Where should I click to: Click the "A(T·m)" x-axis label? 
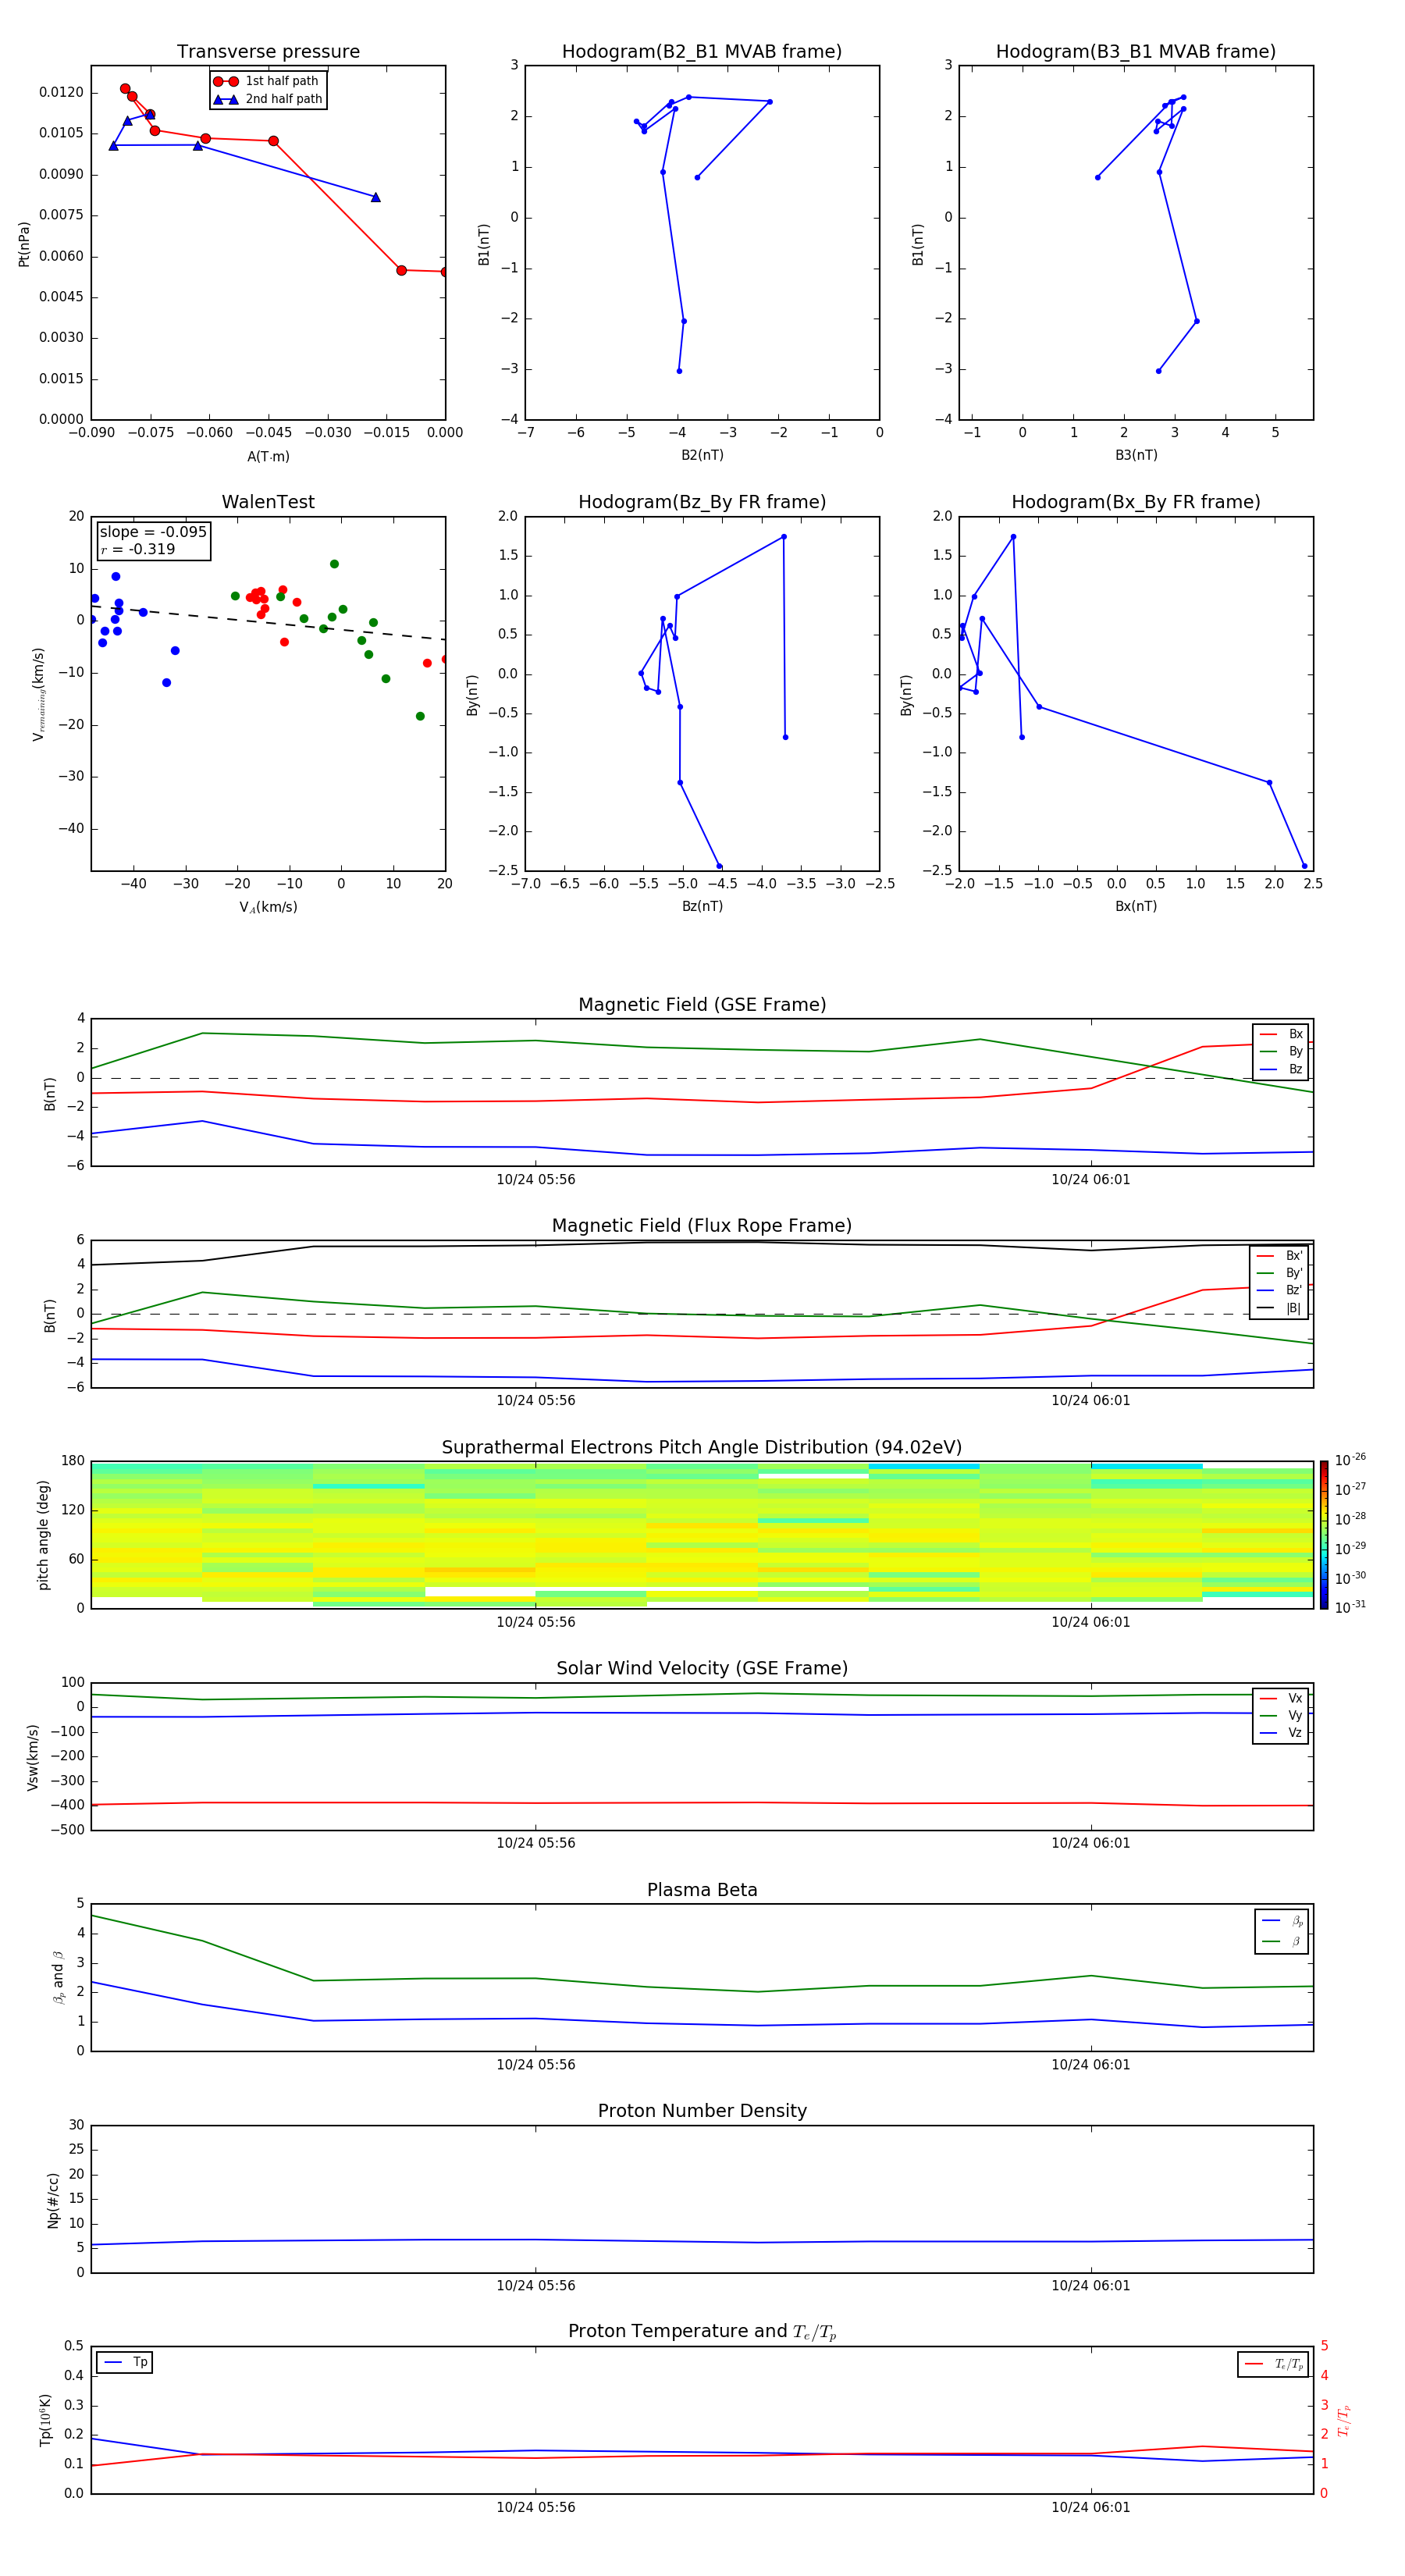[x=268, y=456]
